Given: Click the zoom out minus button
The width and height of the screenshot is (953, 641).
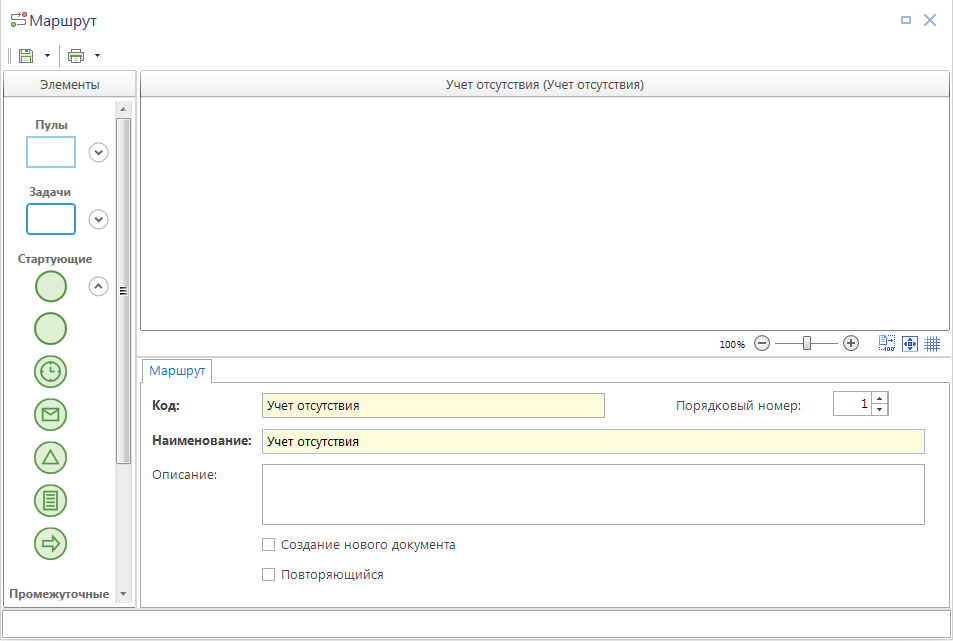Looking at the screenshot, I should [762, 343].
